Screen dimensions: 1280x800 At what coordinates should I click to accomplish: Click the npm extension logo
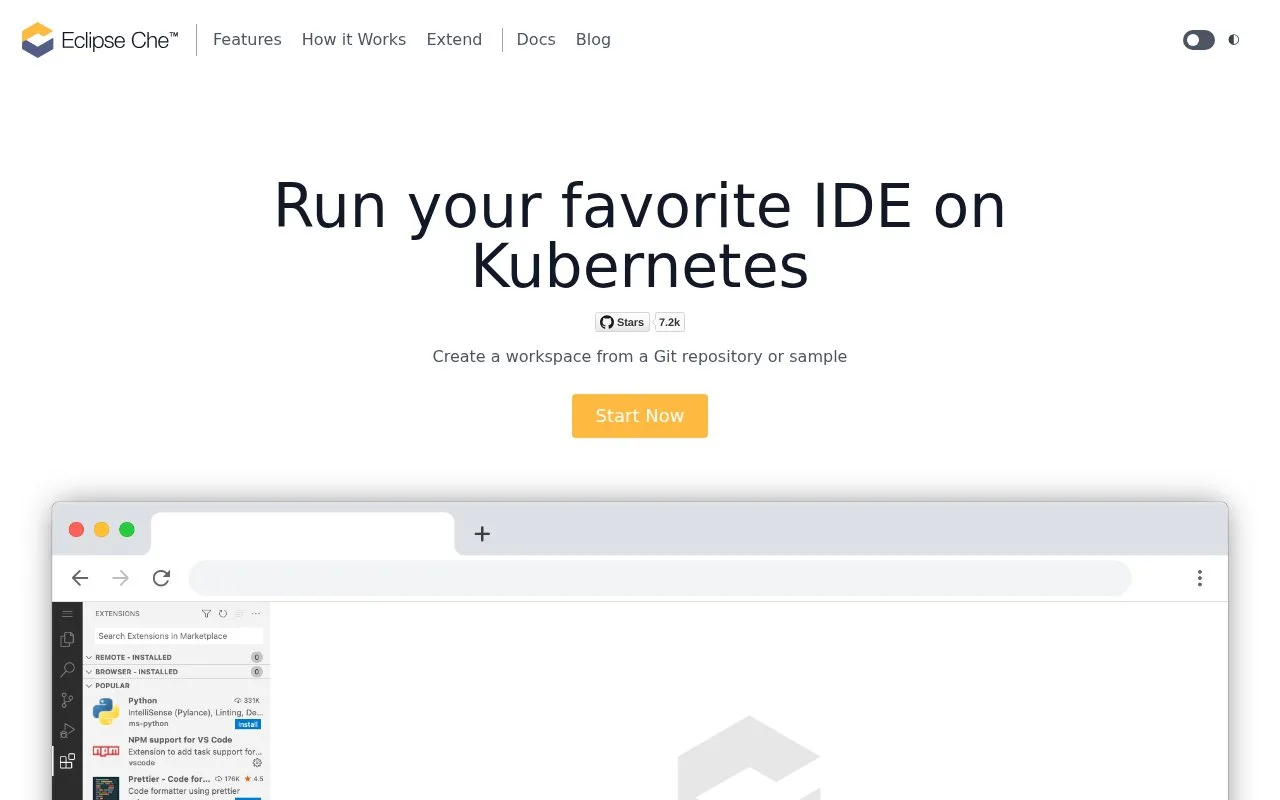pos(106,750)
